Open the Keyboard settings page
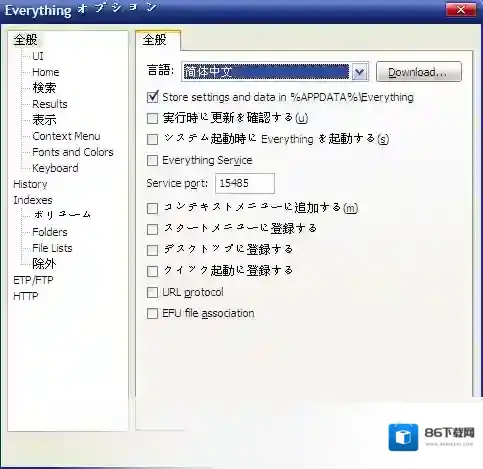483x469 pixels. 55,168
